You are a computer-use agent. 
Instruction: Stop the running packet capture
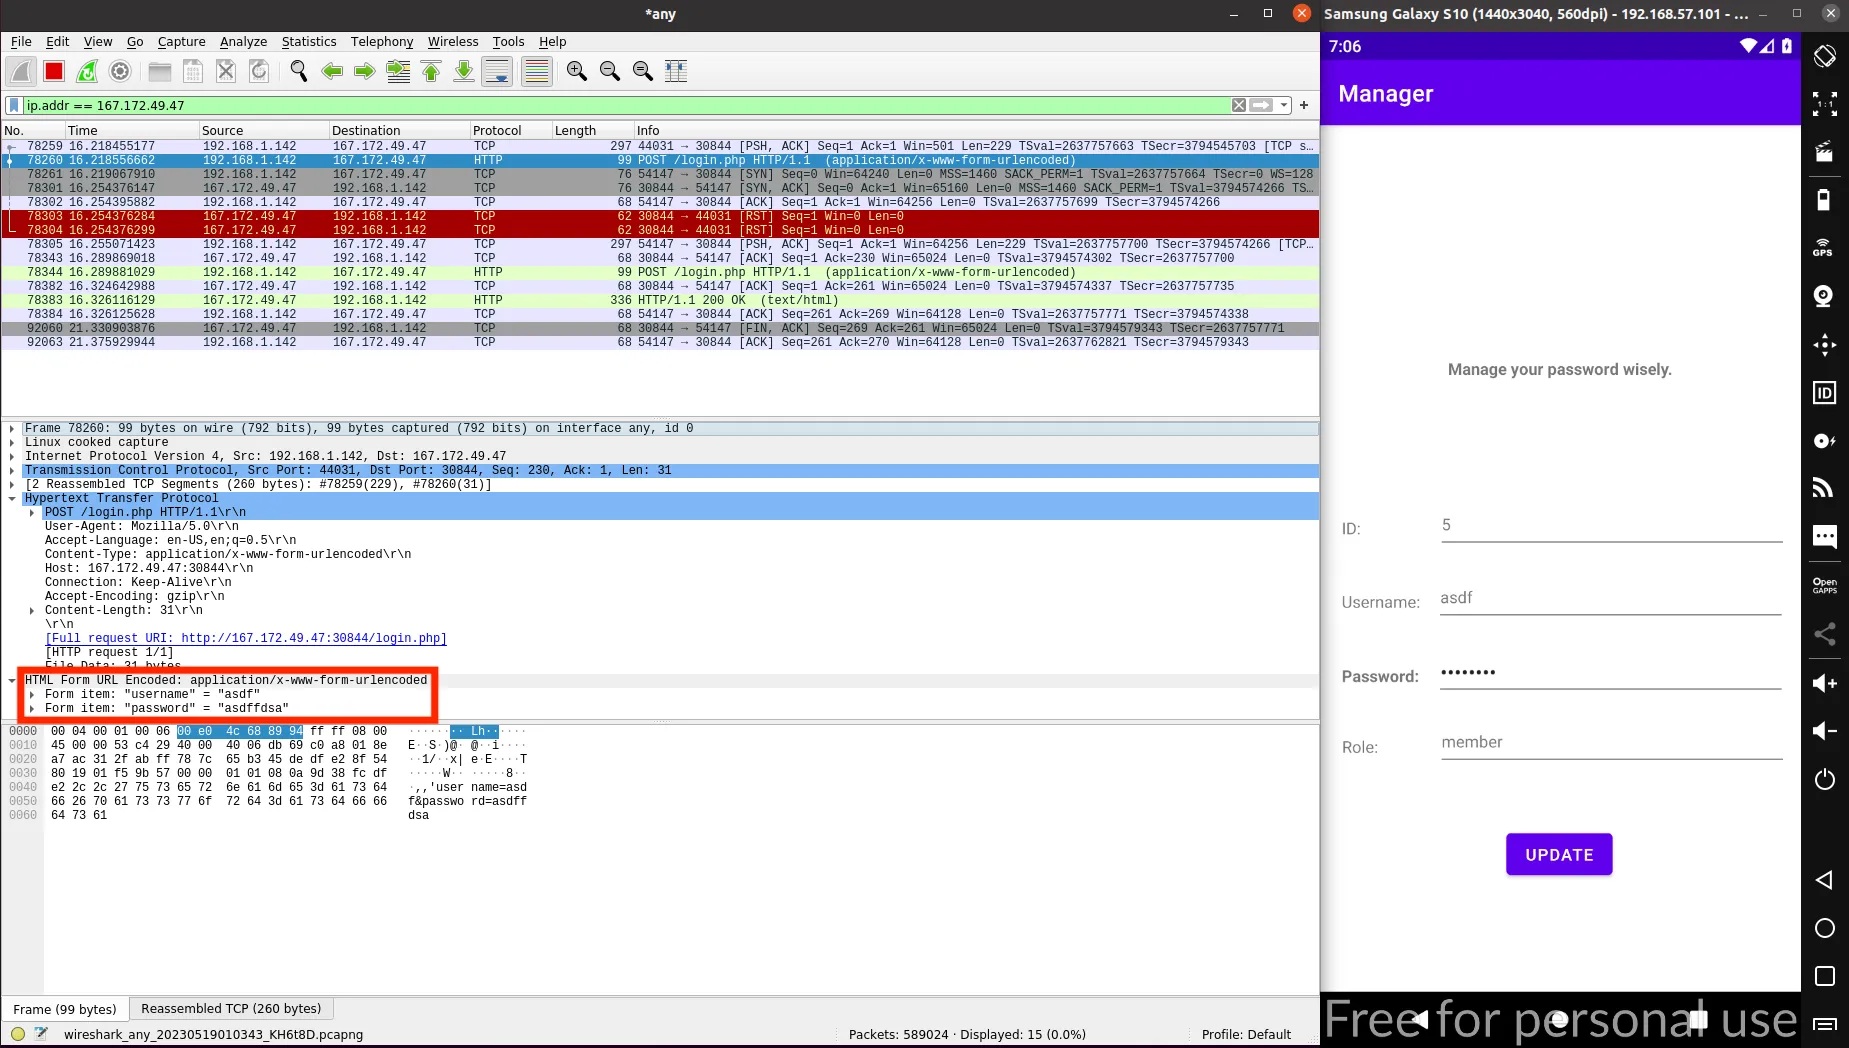pyautogui.click(x=54, y=71)
